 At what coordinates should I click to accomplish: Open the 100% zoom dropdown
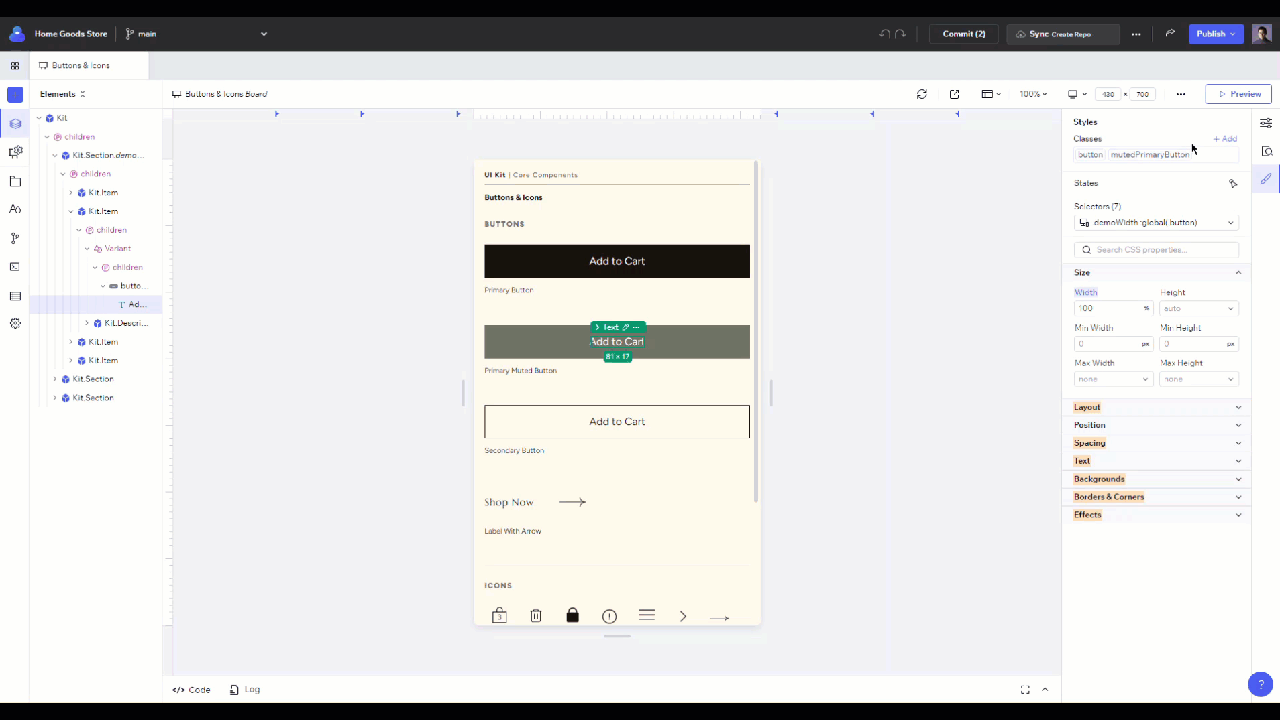click(x=1033, y=94)
